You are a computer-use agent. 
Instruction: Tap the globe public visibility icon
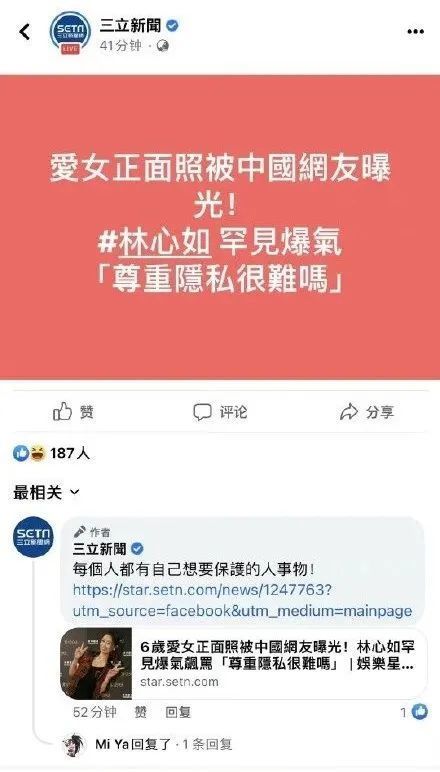163,46
